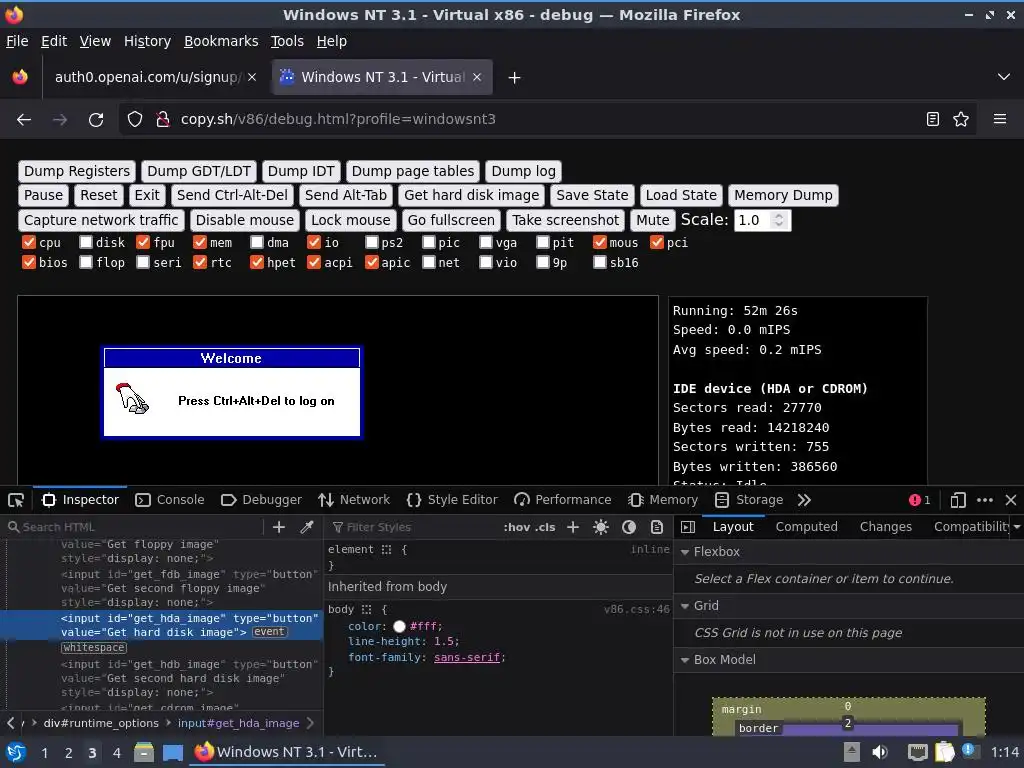Uncheck the bios log checkbox
1024x768 pixels.
[29, 262]
